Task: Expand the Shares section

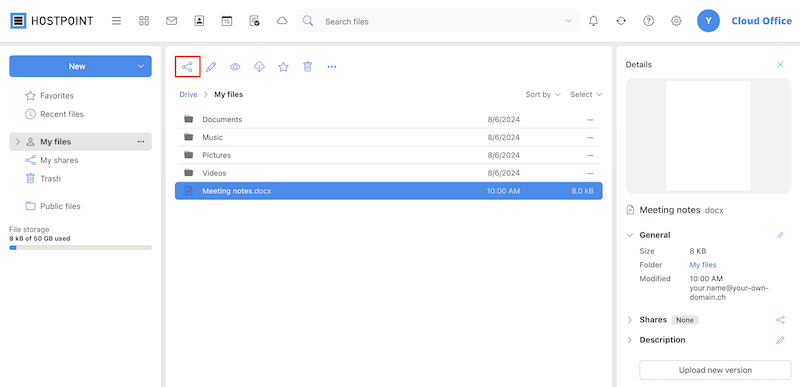Action: (x=630, y=320)
